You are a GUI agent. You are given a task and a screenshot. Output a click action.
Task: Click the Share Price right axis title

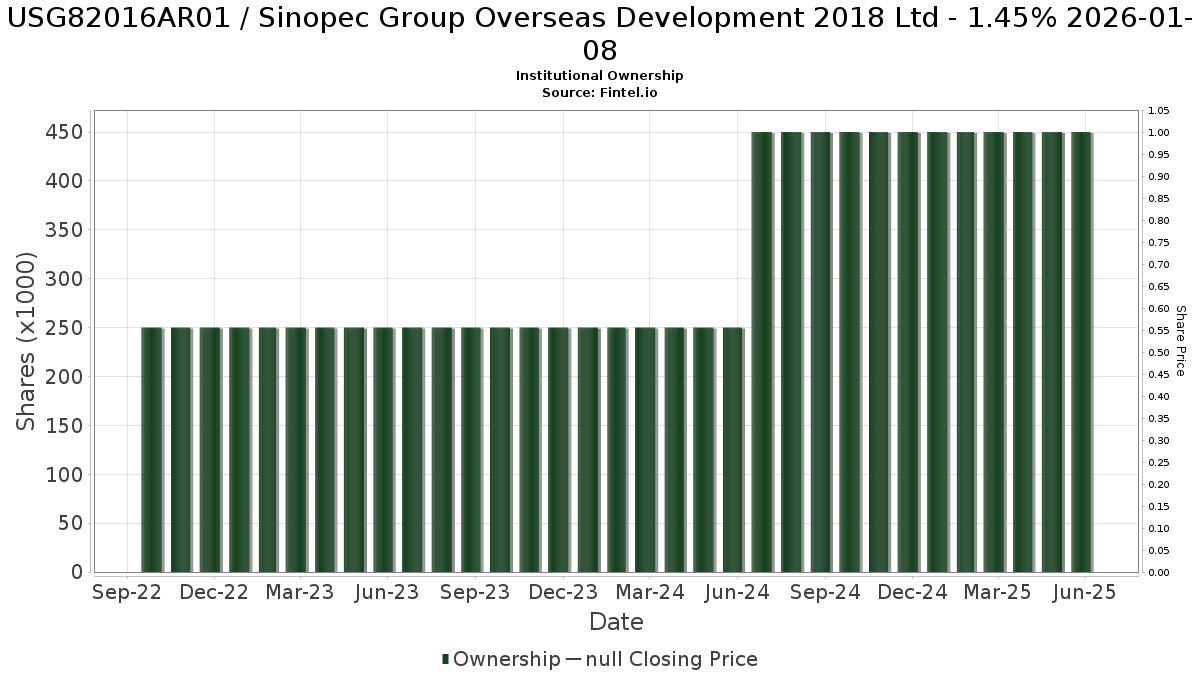tap(1180, 341)
